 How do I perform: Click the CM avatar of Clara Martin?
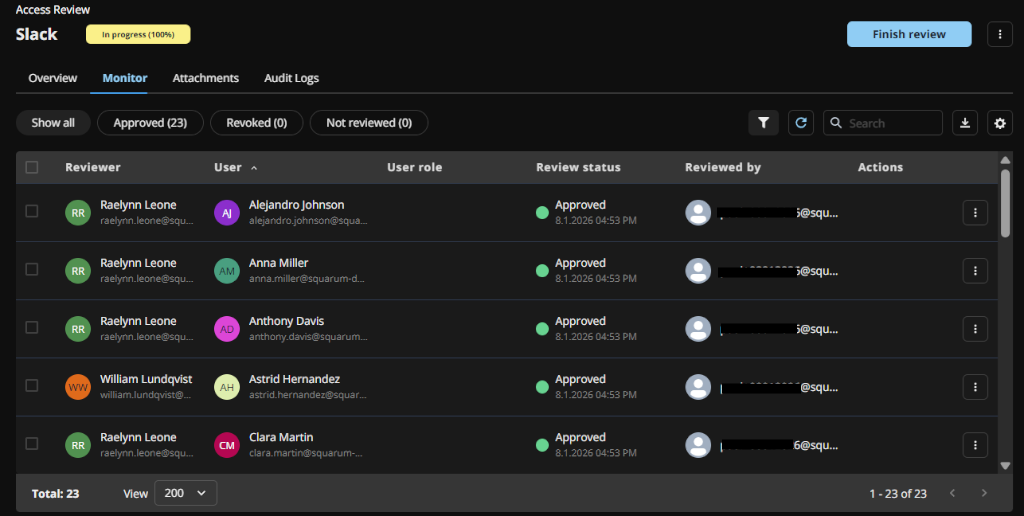[x=227, y=445]
